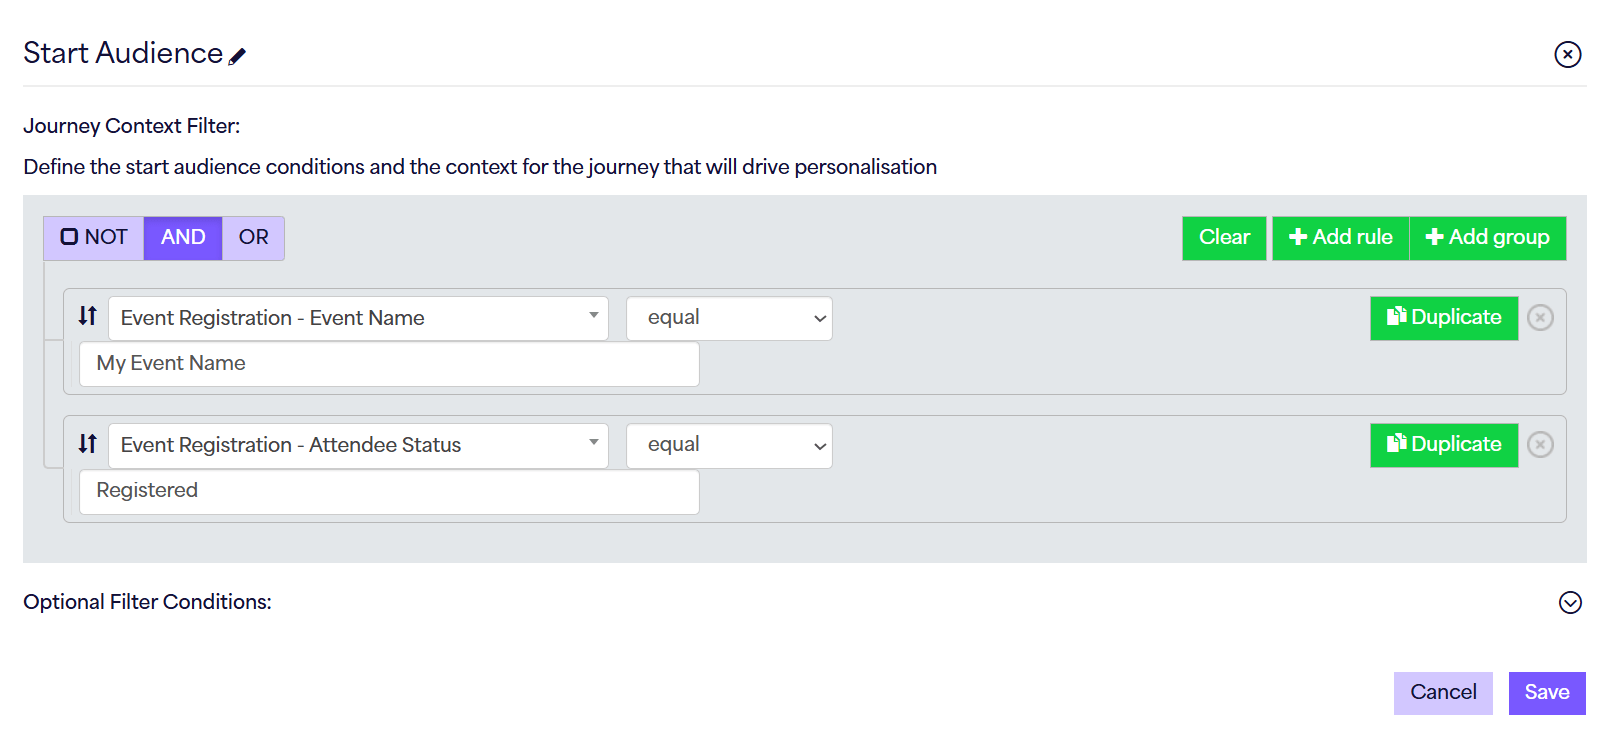Click the My Event Name value field
Viewport: 1610px width, 741px height.
click(389, 364)
